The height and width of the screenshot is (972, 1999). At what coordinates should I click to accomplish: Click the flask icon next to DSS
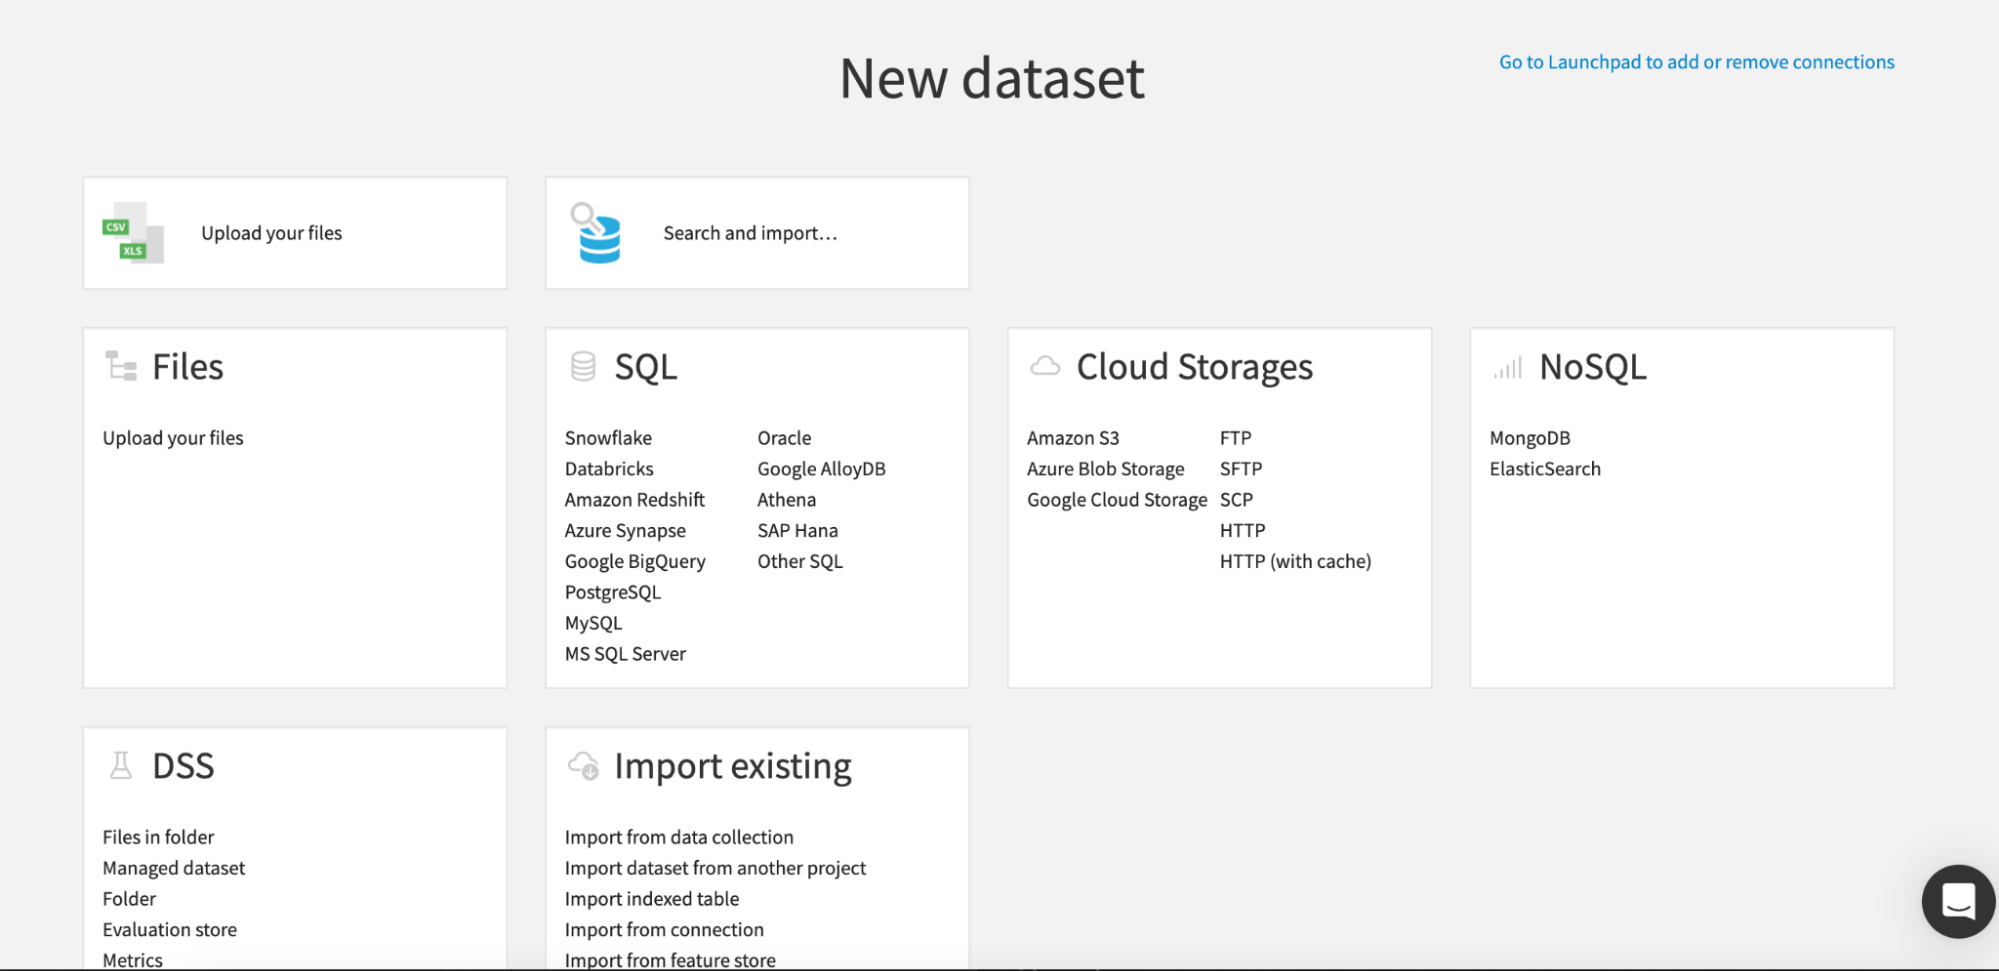[x=119, y=766]
